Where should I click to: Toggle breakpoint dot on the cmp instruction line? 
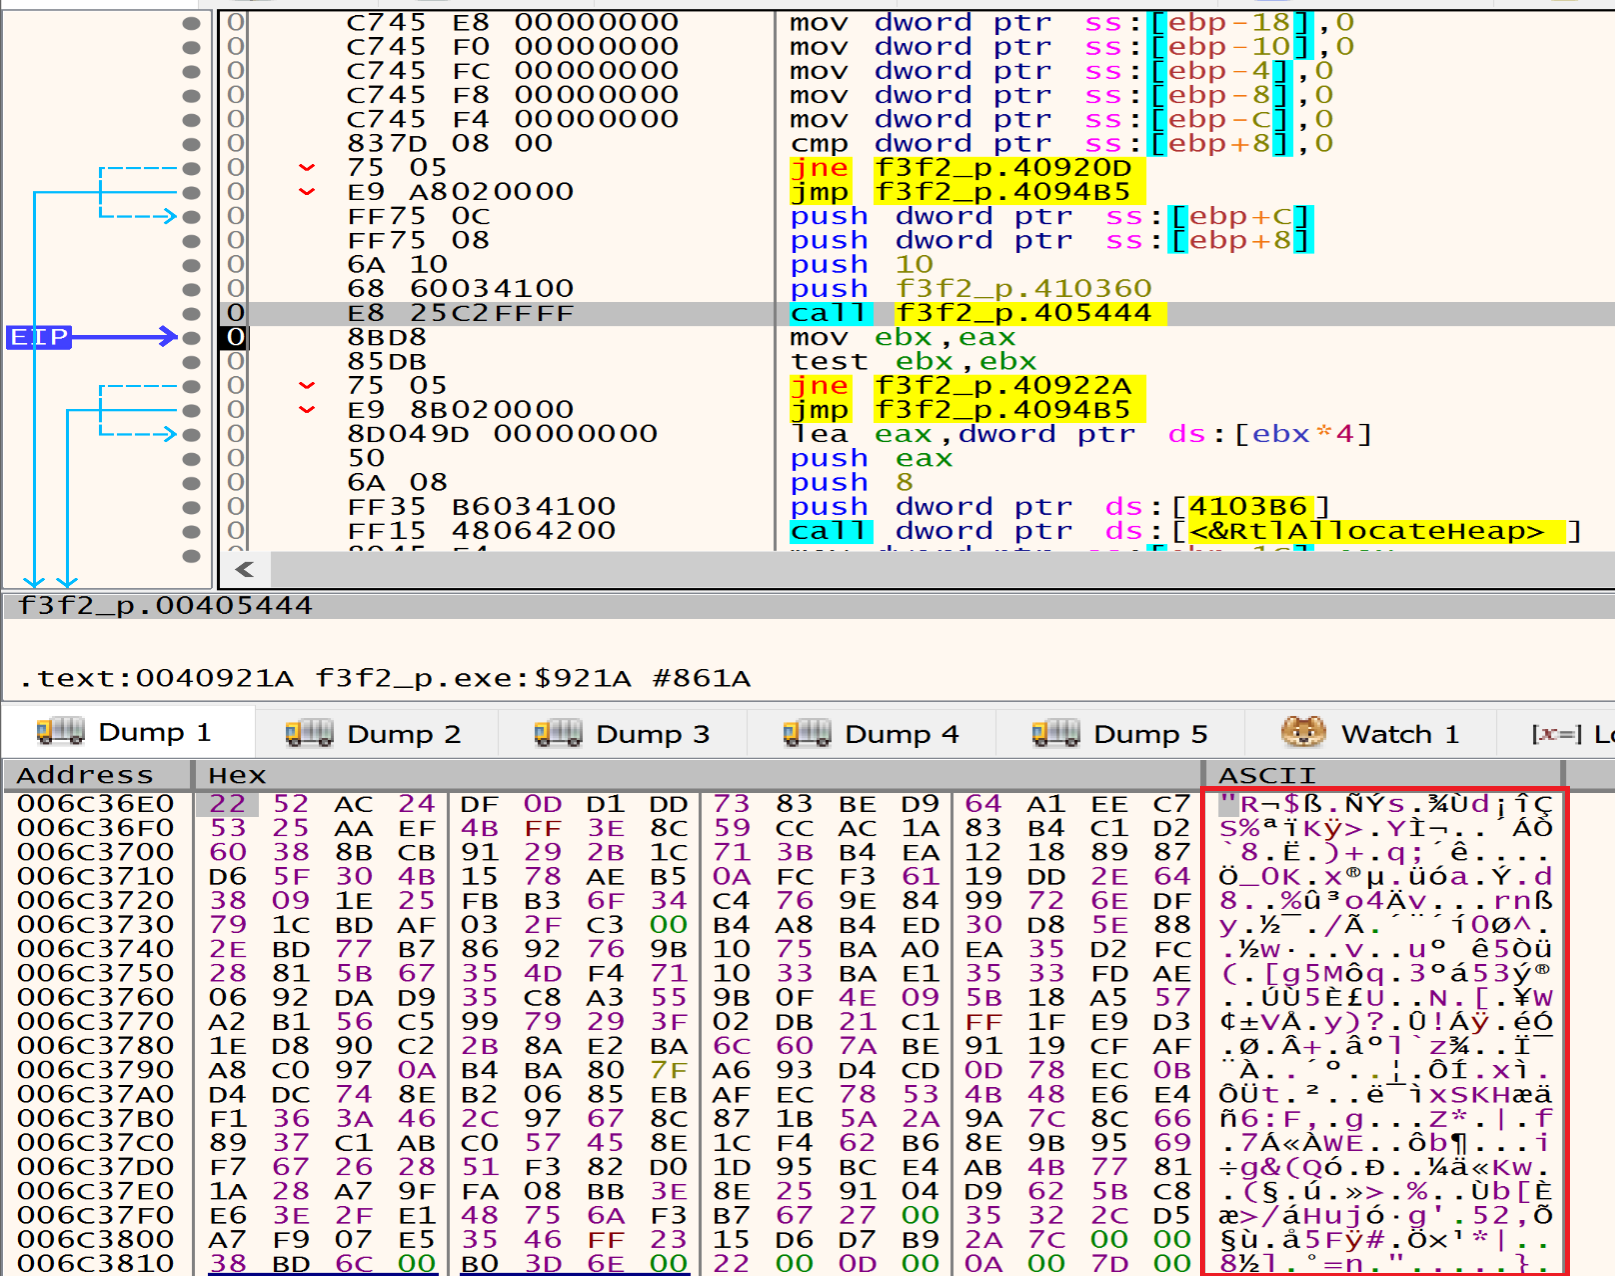coord(191,144)
